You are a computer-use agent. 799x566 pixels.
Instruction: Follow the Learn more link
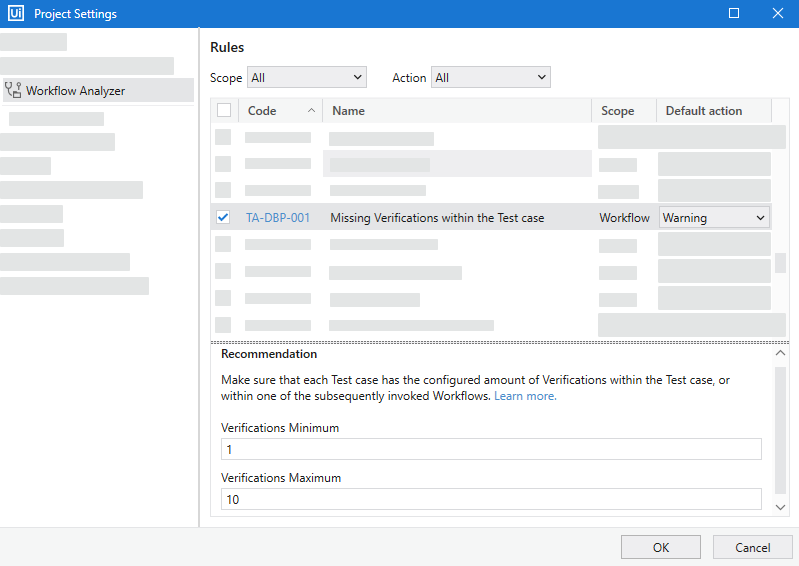tap(525, 396)
